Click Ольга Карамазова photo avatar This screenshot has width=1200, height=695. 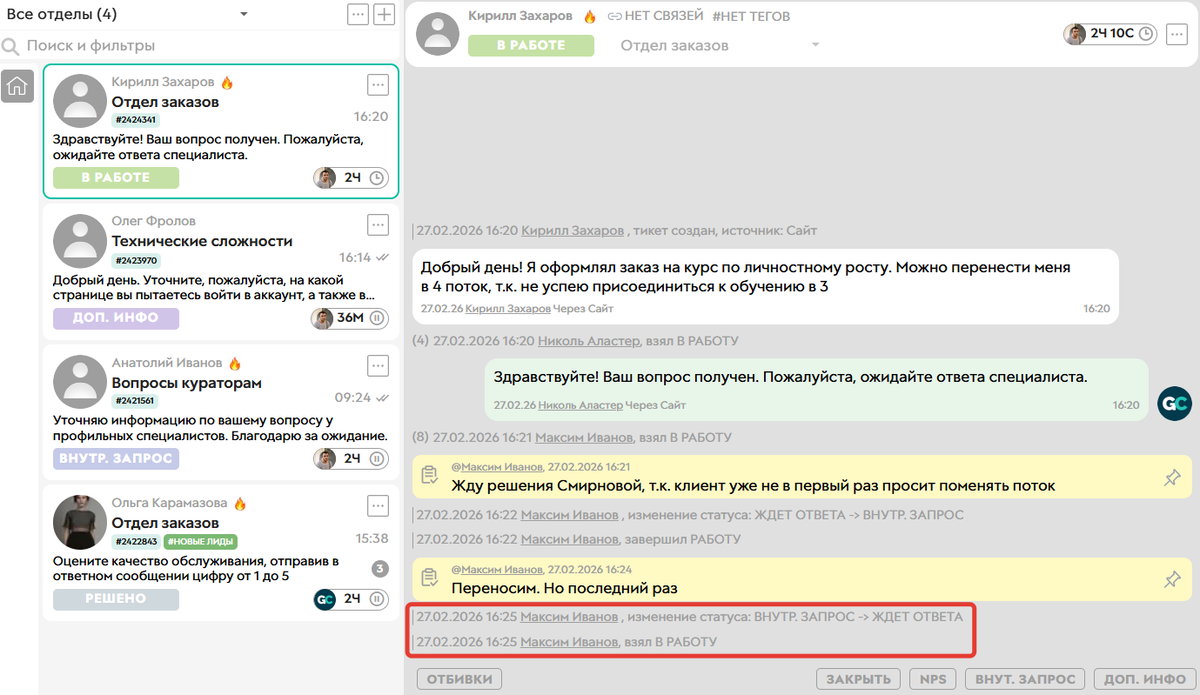coord(79,522)
